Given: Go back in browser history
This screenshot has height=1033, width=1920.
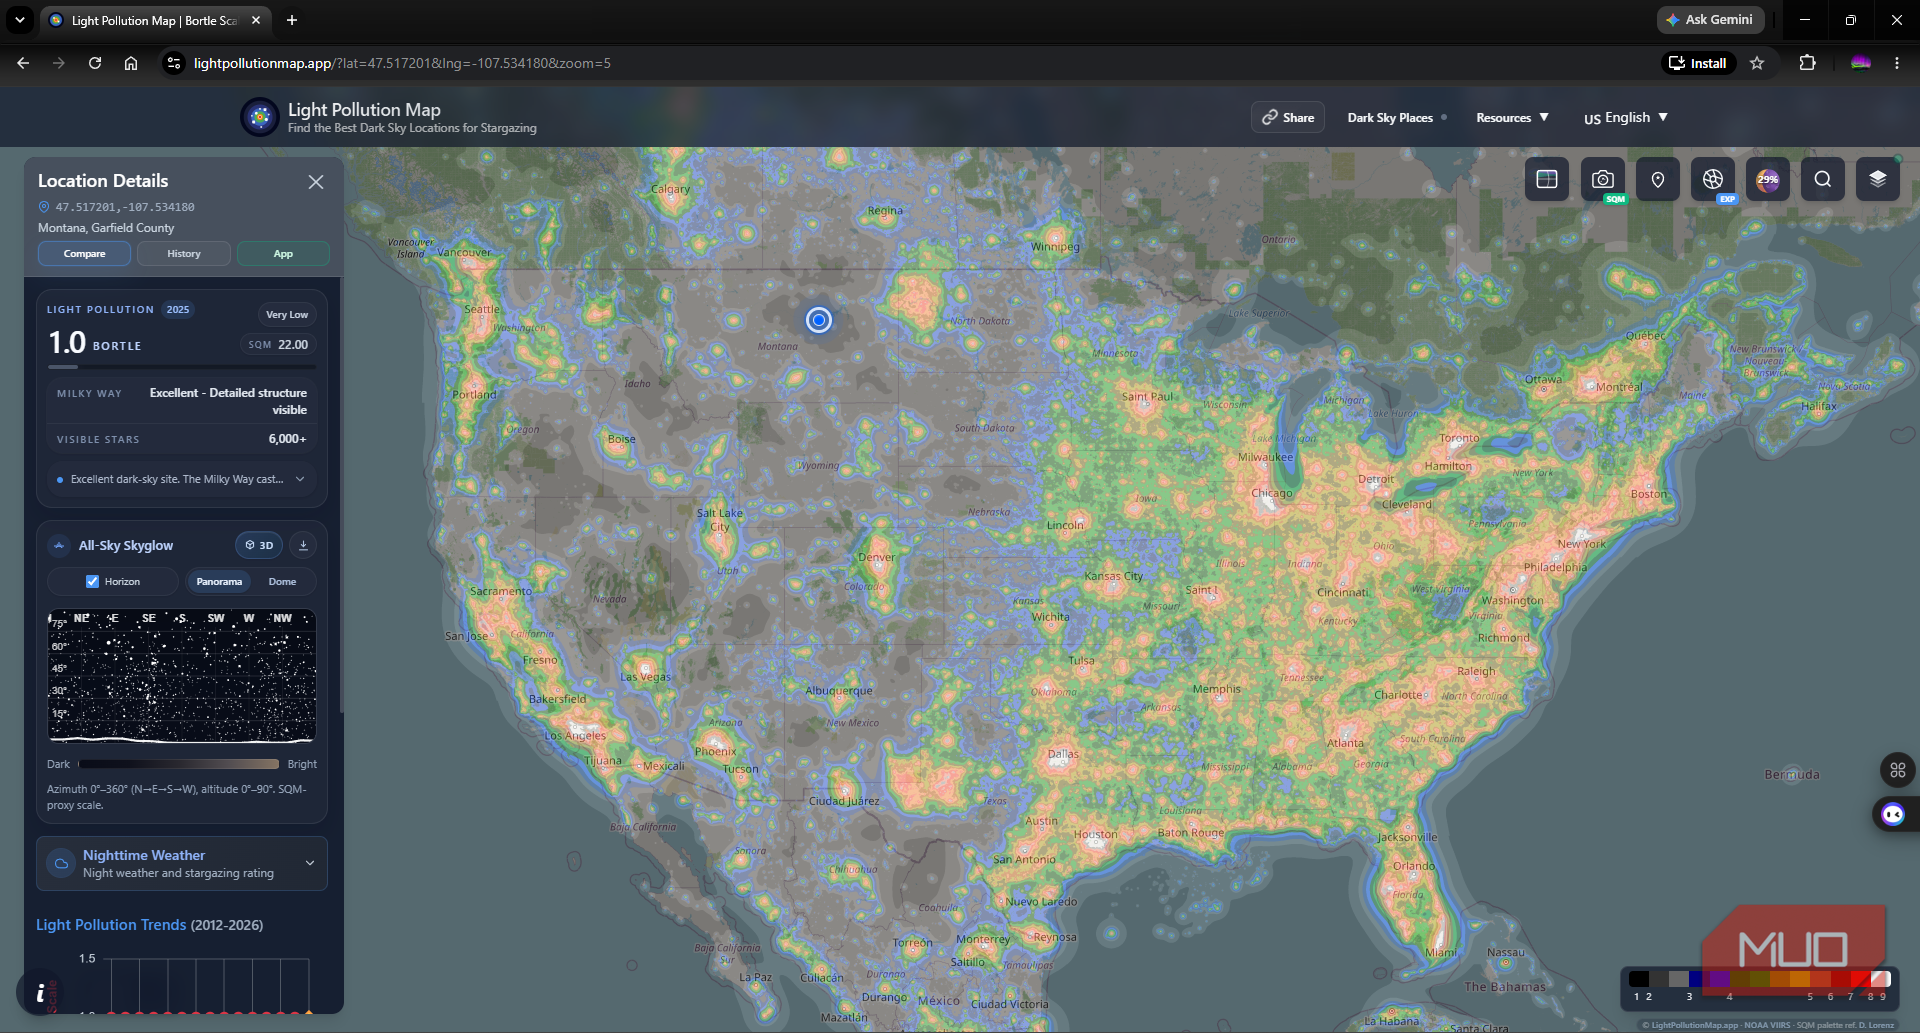Looking at the screenshot, I should coord(23,63).
